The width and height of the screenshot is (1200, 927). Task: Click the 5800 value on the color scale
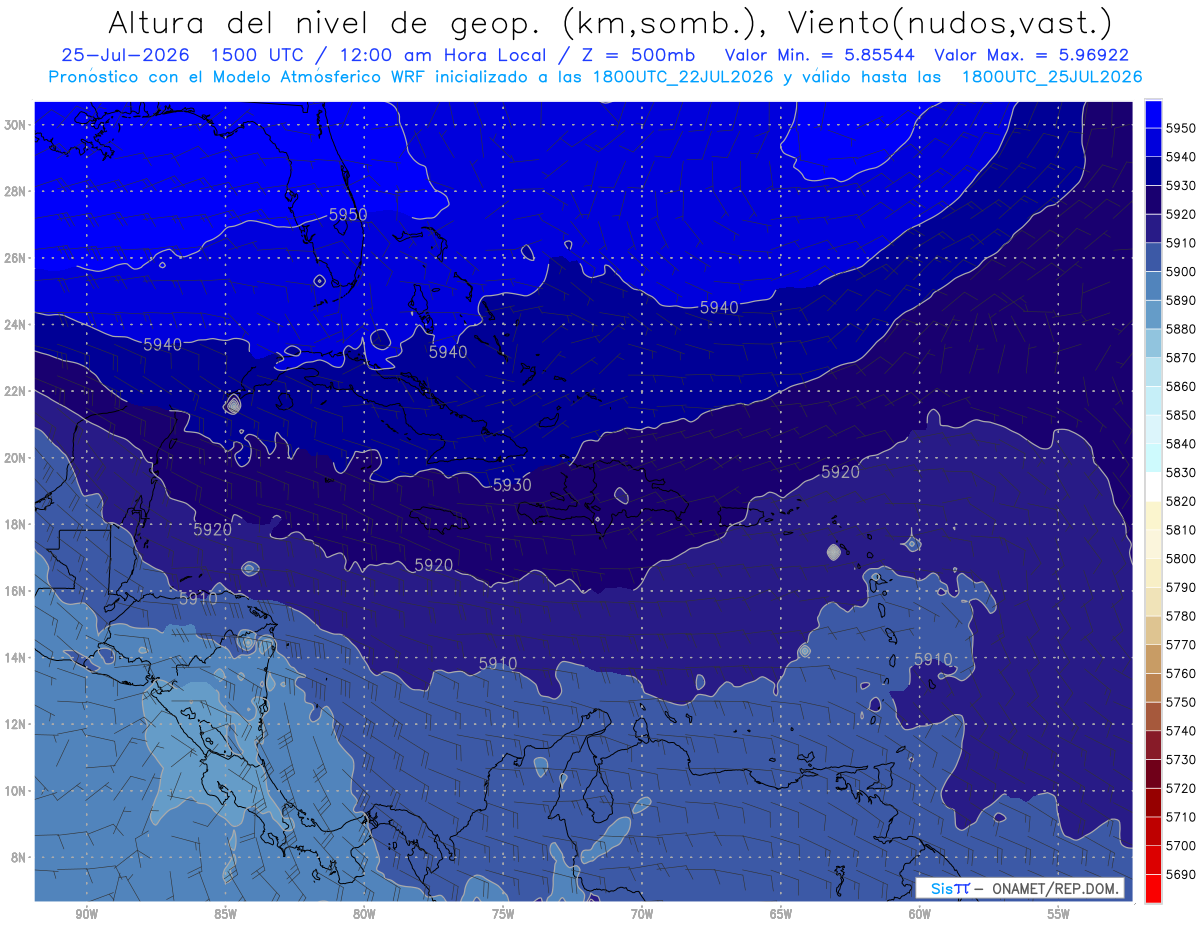pyautogui.click(x=1180, y=558)
